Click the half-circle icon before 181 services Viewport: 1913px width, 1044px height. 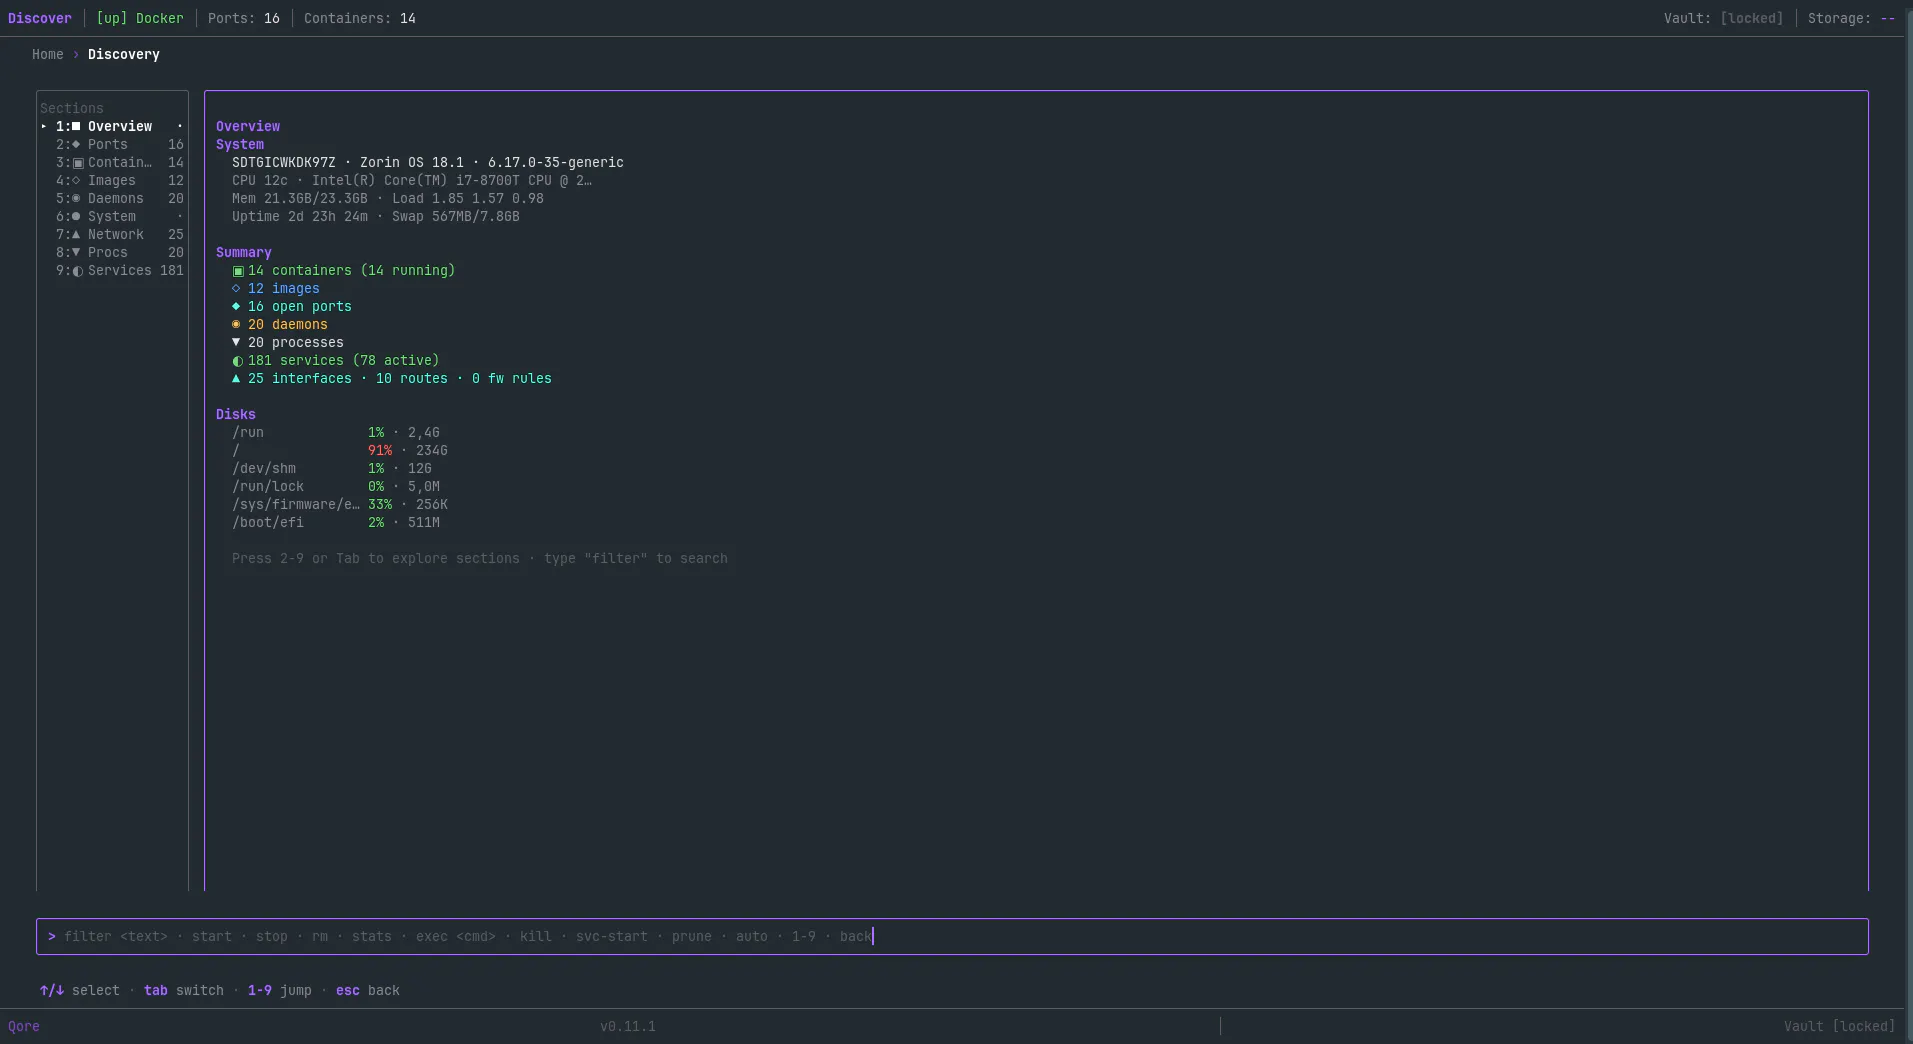click(x=237, y=361)
